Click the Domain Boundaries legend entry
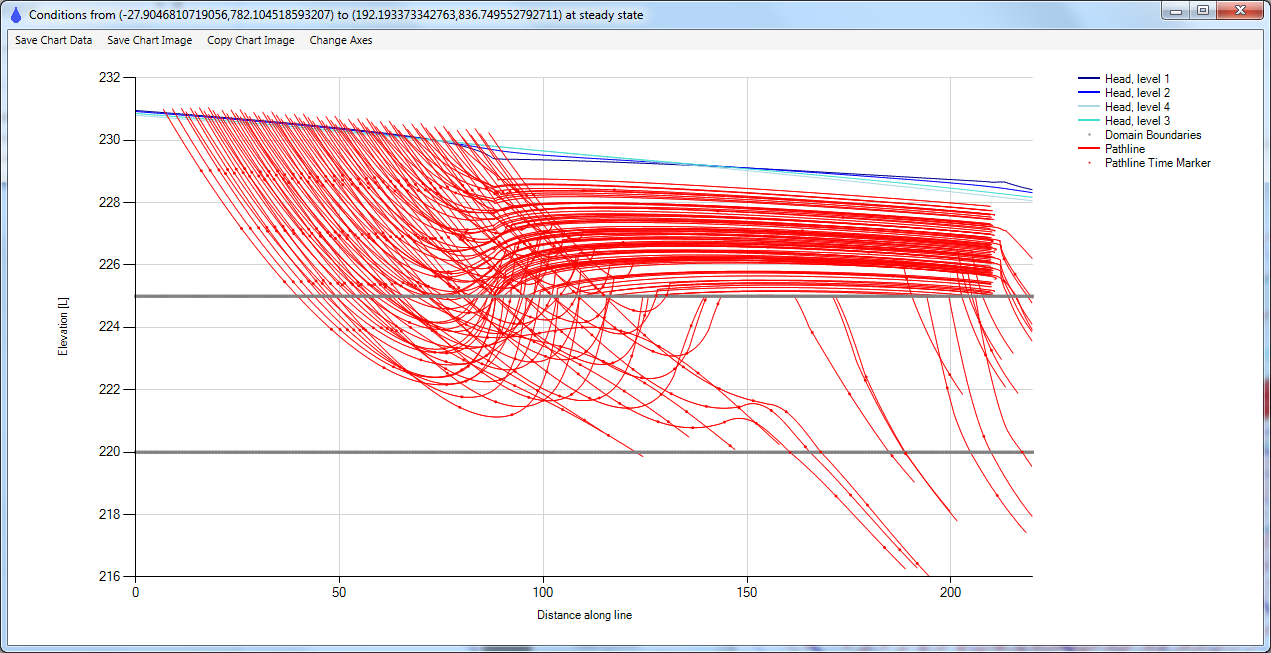 1152,135
